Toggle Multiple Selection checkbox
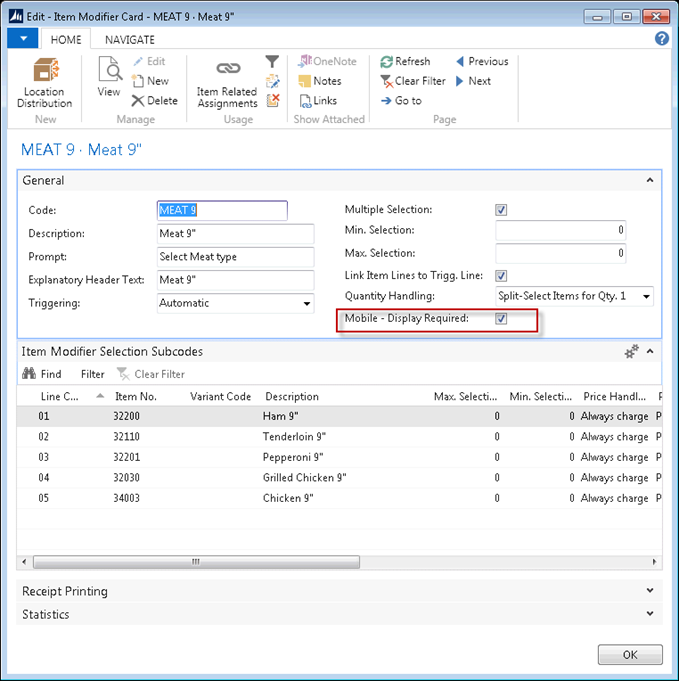The image size is (679, 681). (501, 210)
